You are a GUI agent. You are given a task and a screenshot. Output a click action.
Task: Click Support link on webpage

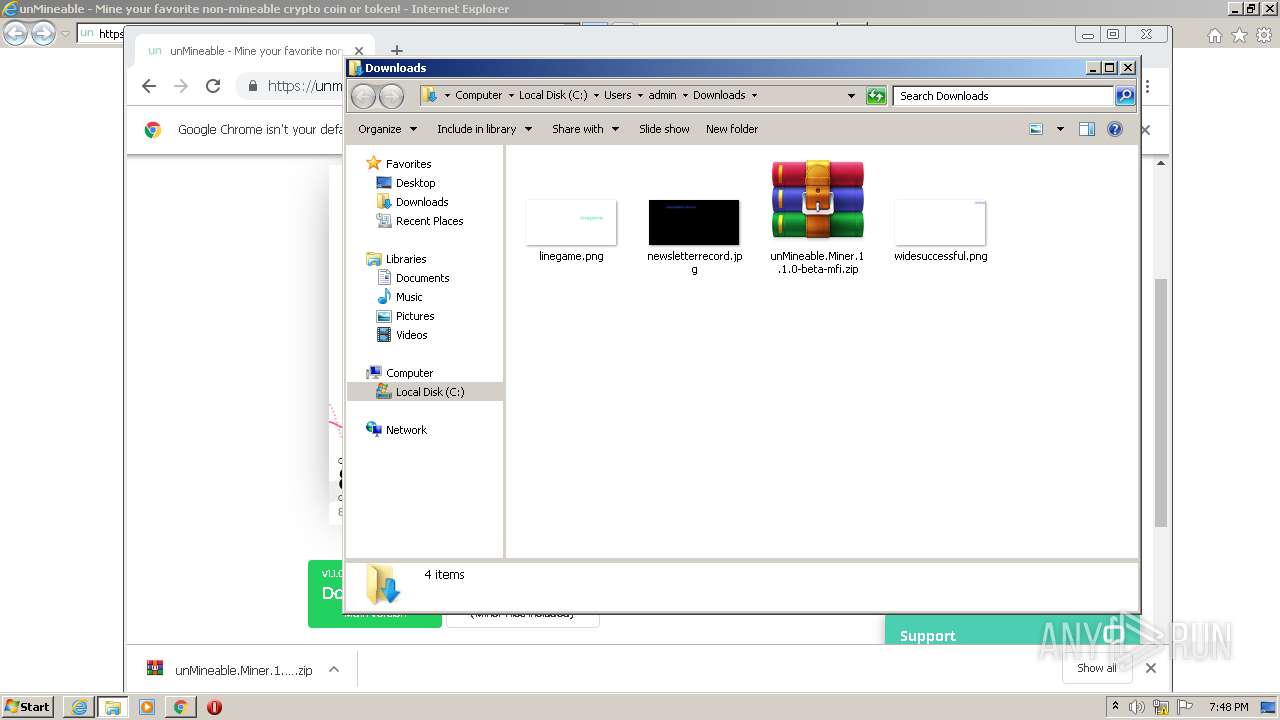(x=928, y=636)
